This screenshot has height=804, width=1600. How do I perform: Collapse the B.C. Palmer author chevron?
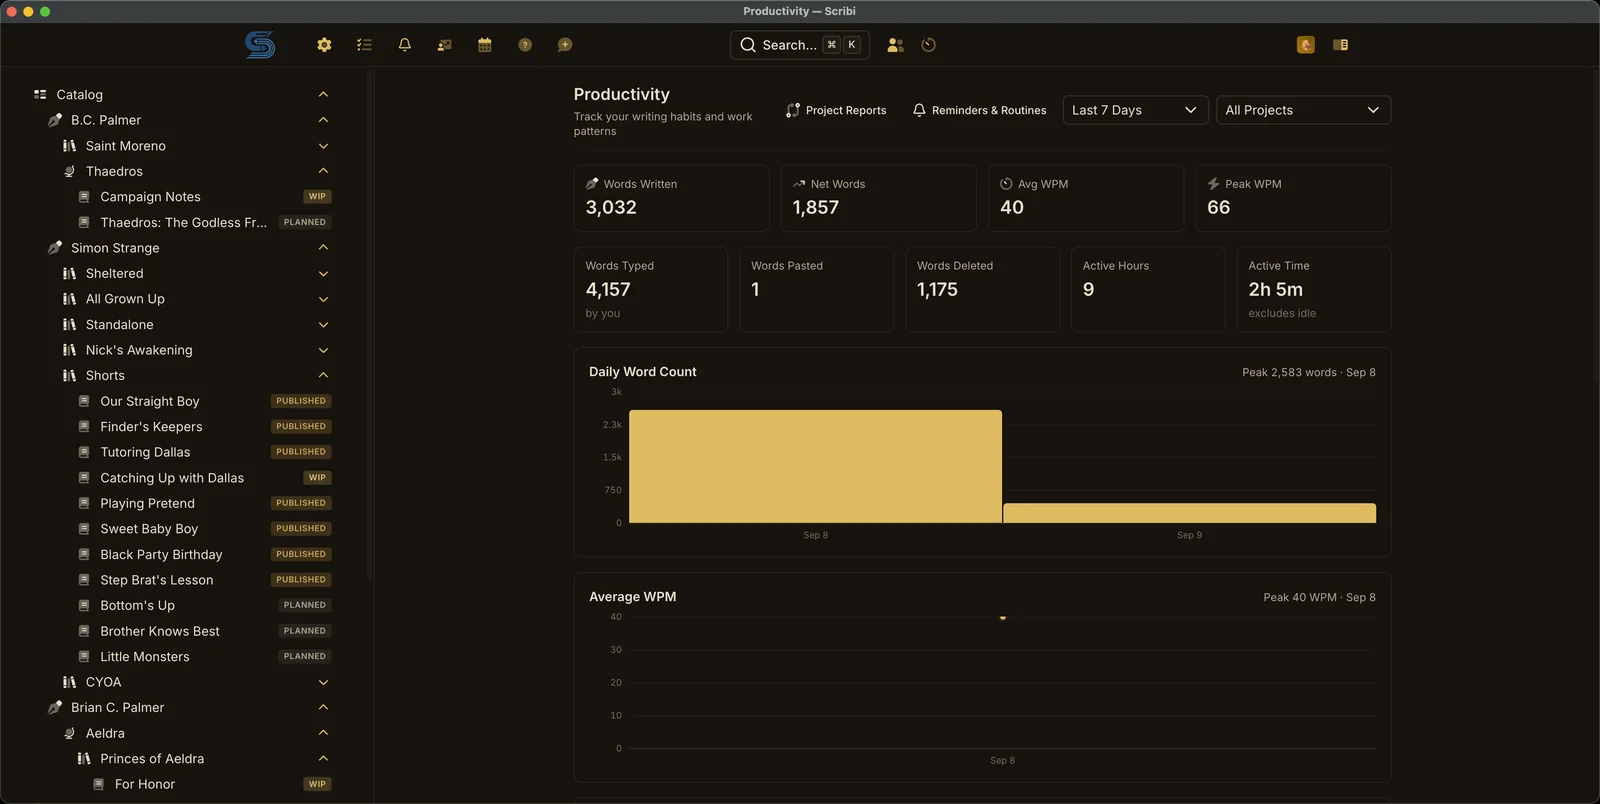323,120
